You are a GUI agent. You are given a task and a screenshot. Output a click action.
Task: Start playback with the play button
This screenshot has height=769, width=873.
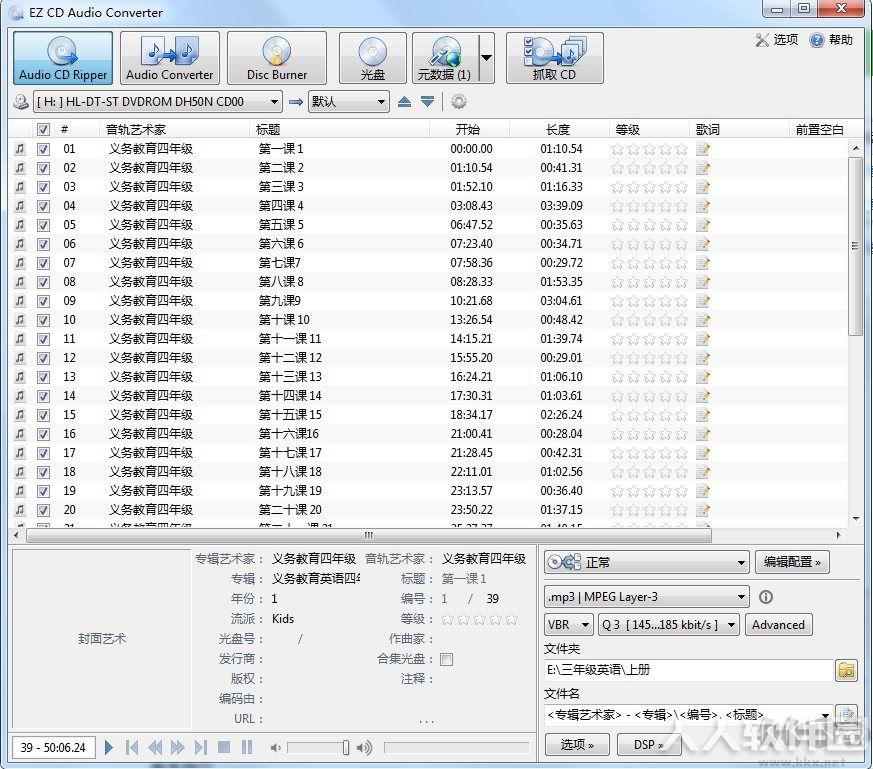click(x=109, y=747)
